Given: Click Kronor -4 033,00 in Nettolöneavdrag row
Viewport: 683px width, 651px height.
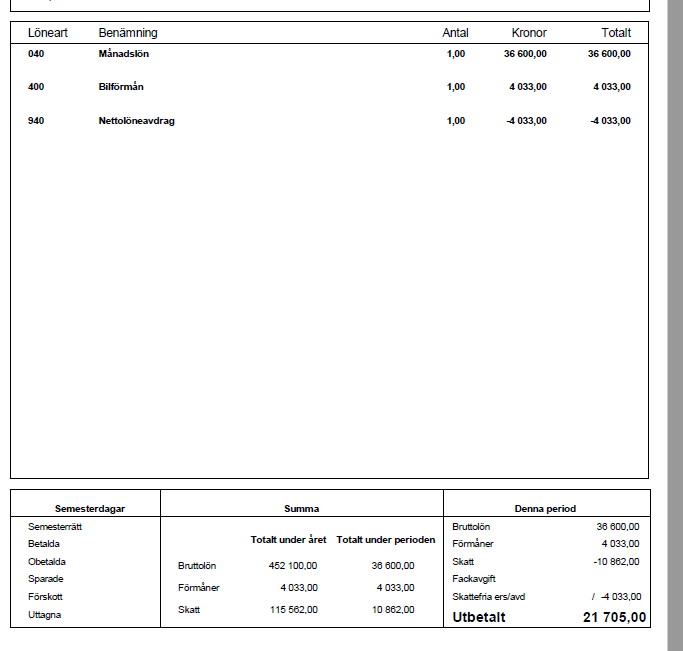Looking at the screenshot, I should click(x=526, y=121).
